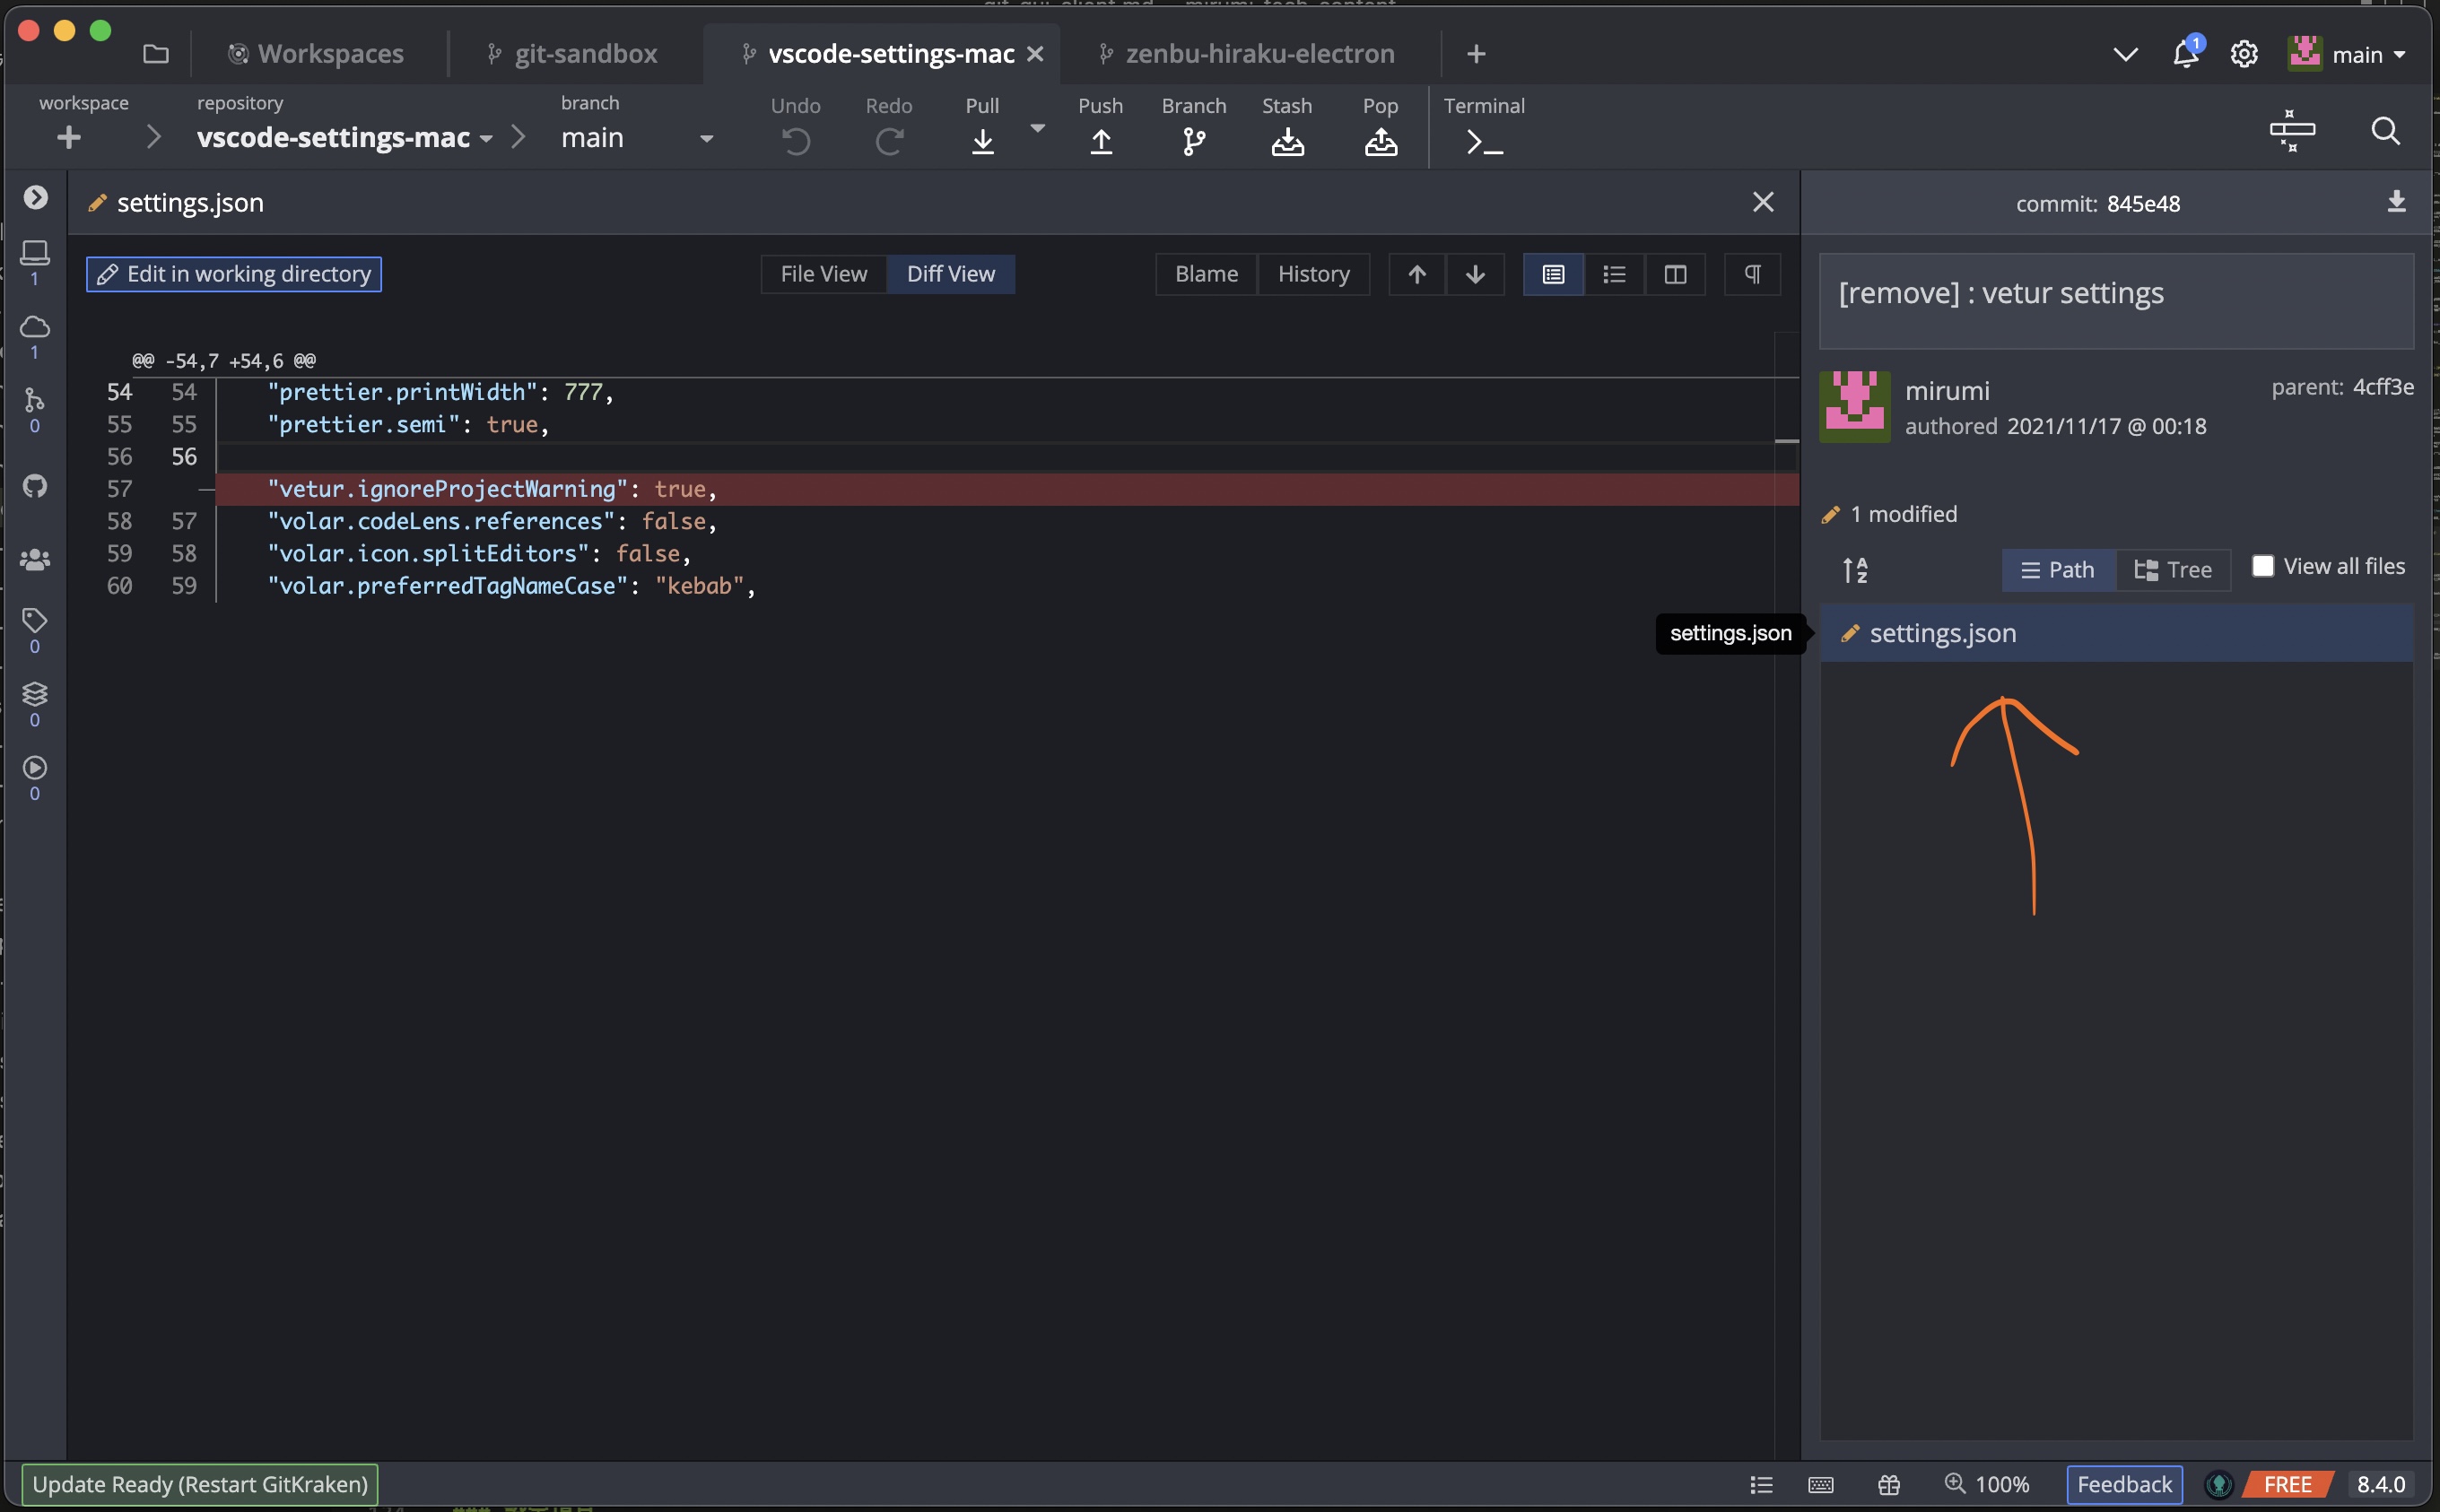Open GitHub section in left sidebar
This screenshot has height=1512, width=2440.
35,486
